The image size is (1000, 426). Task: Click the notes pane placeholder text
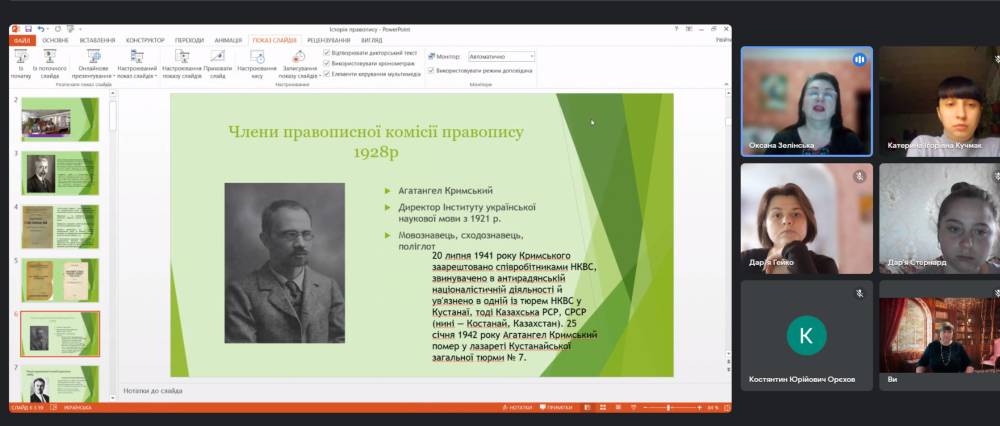click(153, 390)
